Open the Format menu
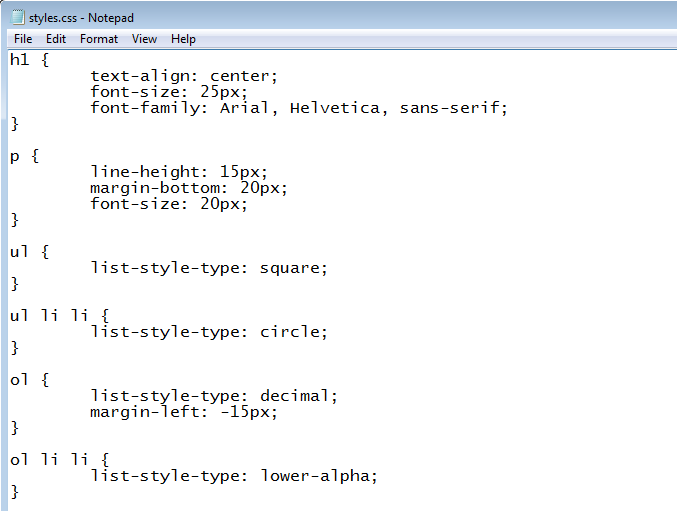The image size is (677, 511). [99, 39]
